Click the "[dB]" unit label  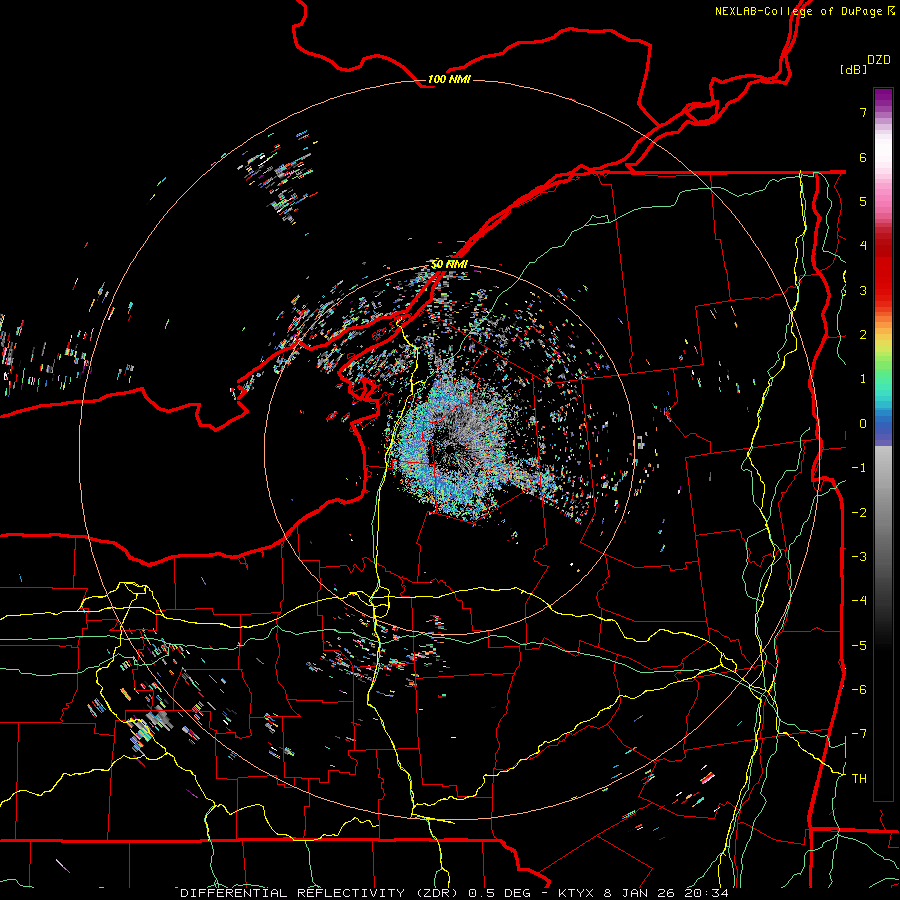[853, 69]
